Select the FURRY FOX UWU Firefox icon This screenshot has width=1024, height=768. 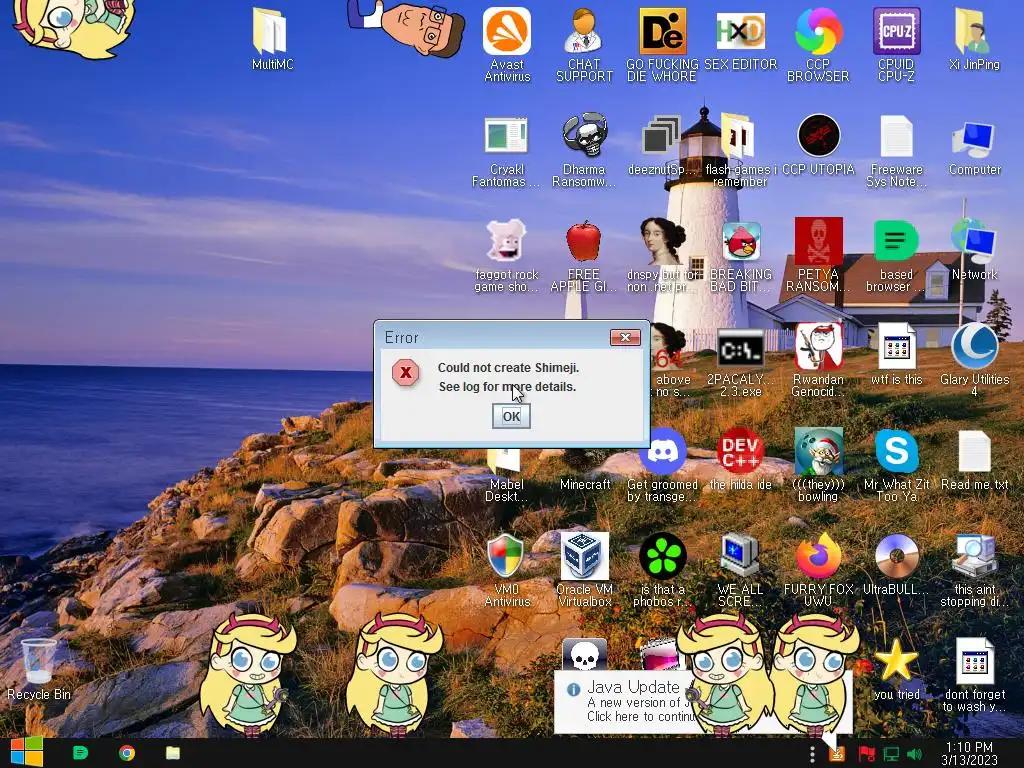pyautogui.click(x=818, y=571)
